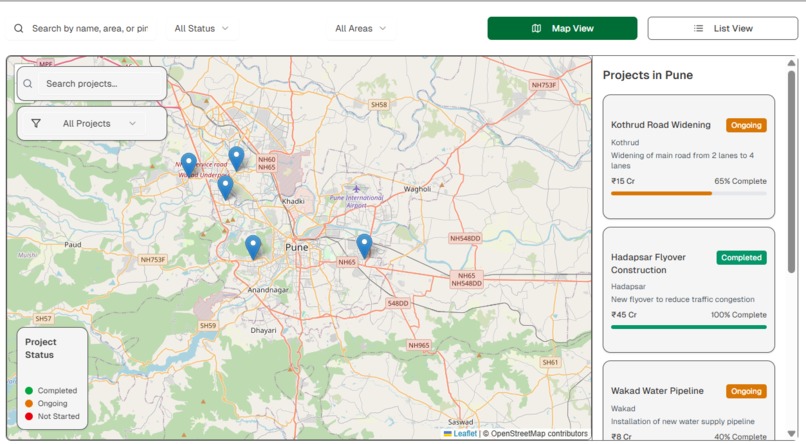Open the Hadapsar Flyover Construction card

tap(689, 290)
